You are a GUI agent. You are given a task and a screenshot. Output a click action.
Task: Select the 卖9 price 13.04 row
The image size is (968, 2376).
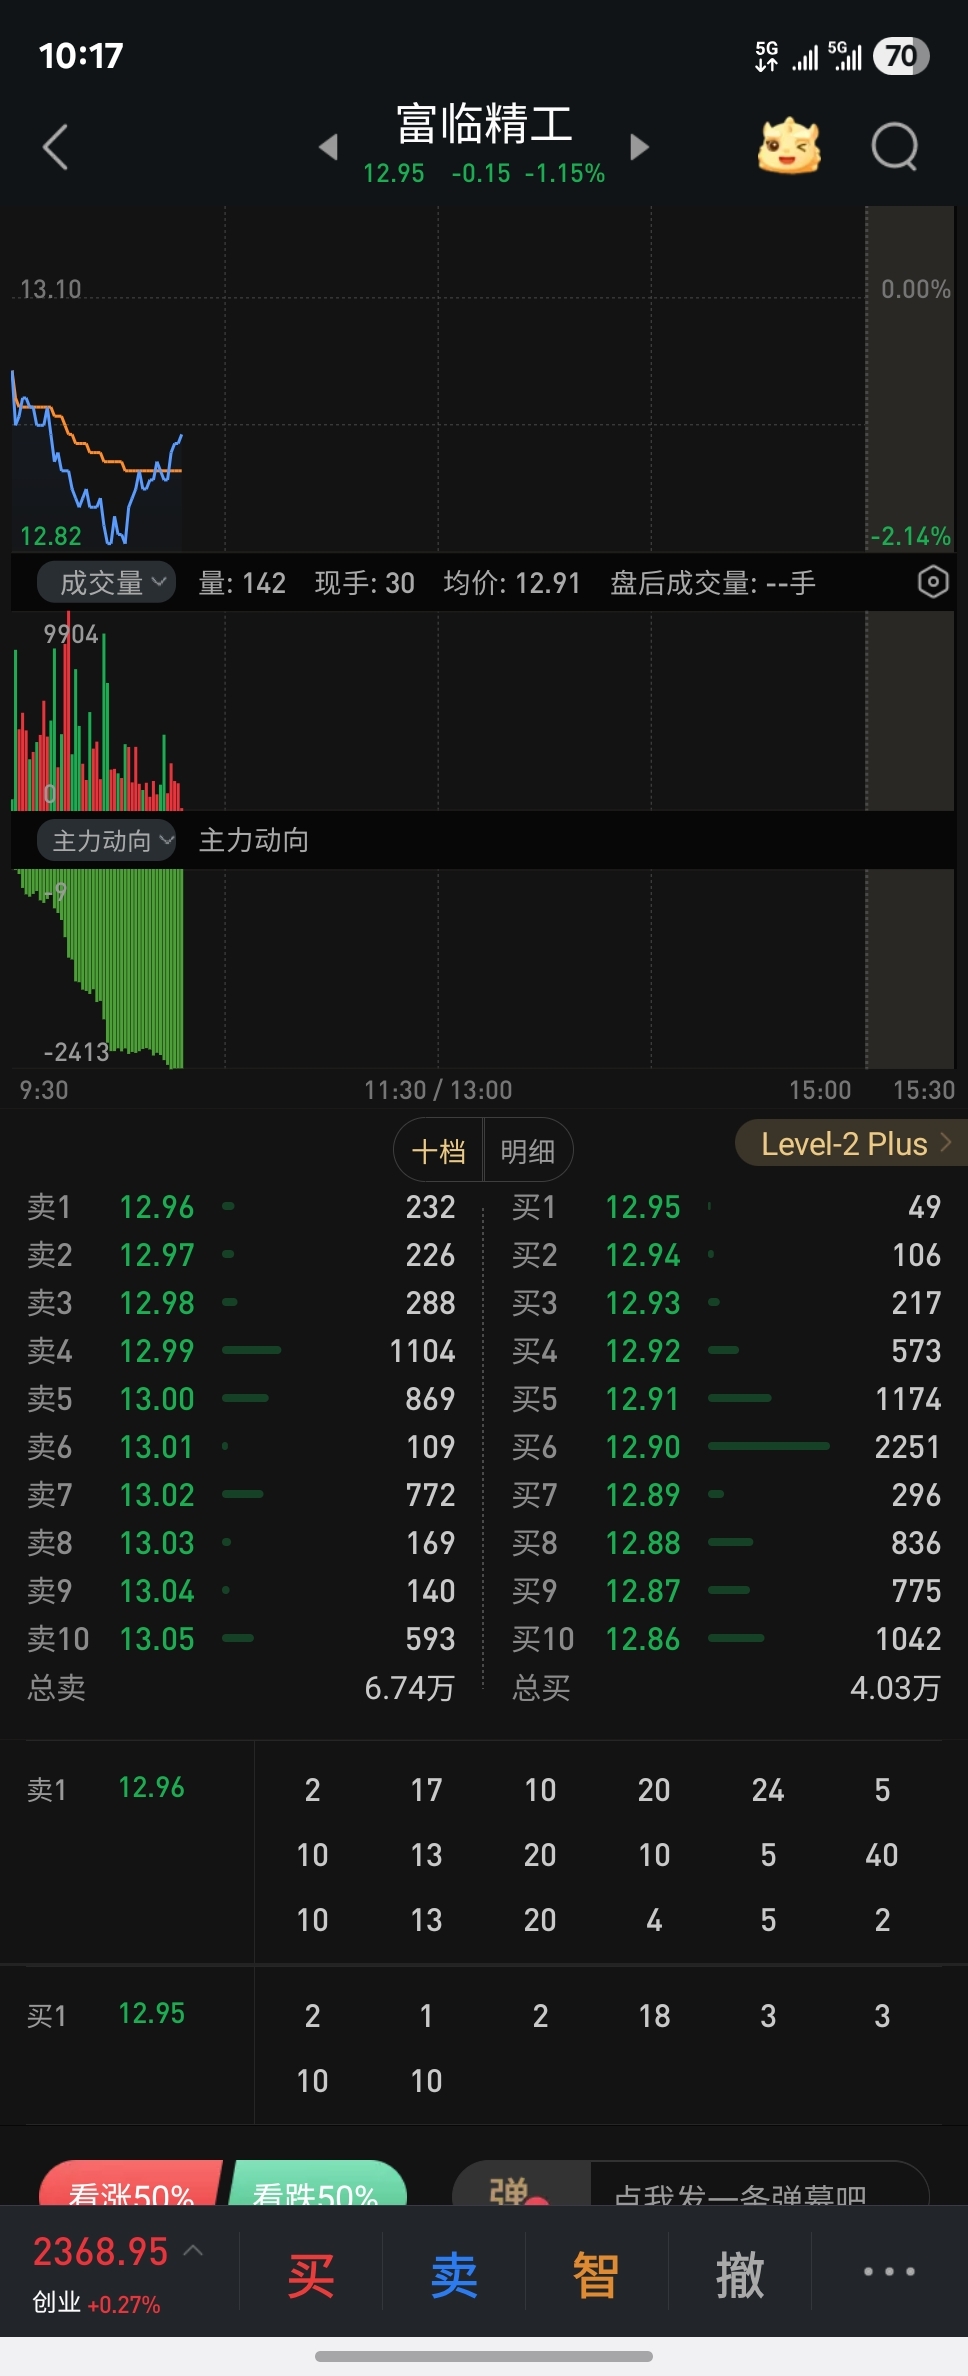tap(241, 1591)
